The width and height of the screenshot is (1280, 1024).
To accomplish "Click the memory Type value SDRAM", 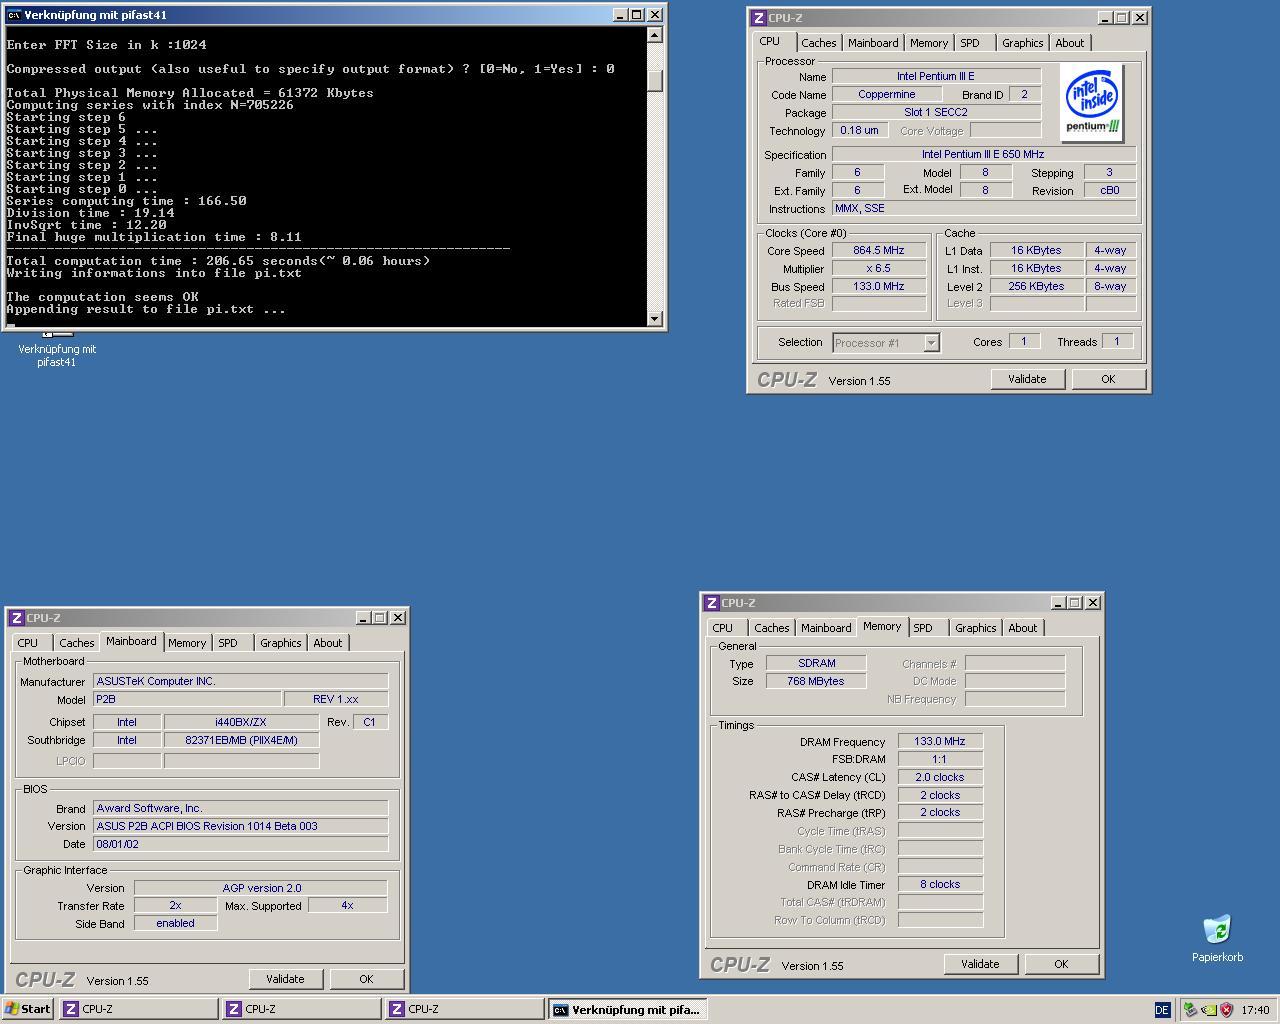I will click(816, 663).
